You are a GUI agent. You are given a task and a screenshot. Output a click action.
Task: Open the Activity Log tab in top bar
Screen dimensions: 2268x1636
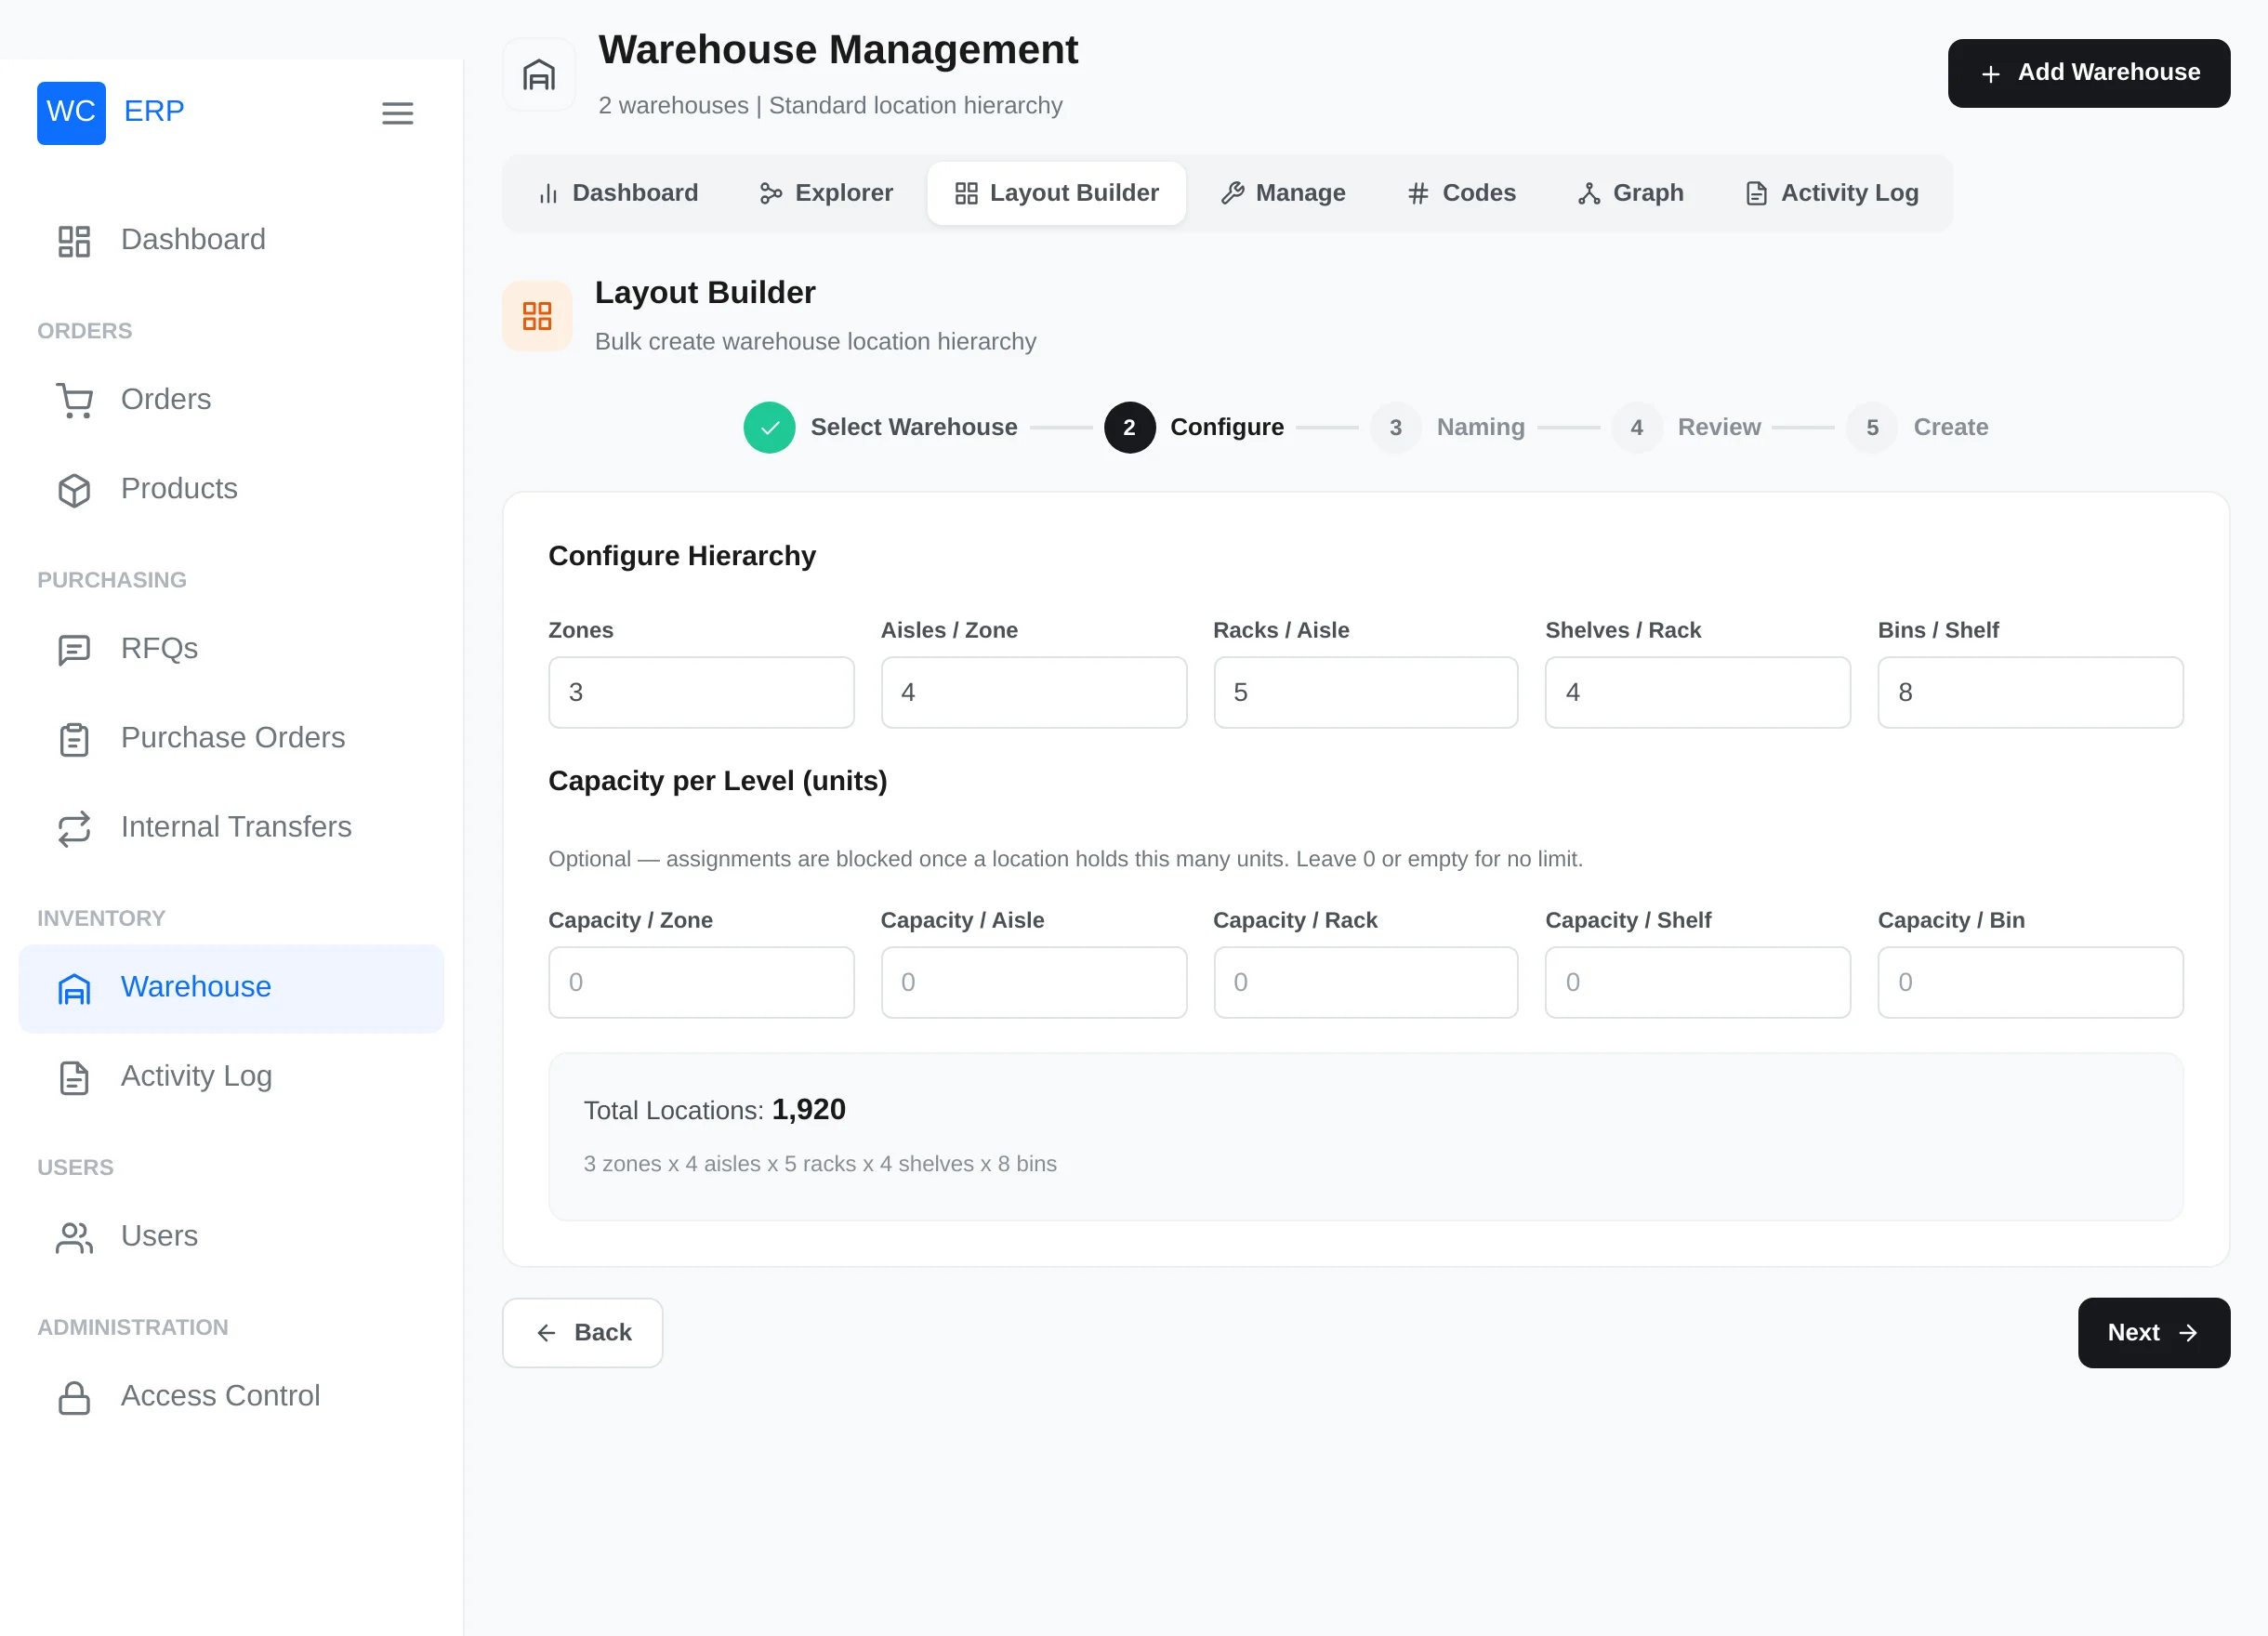(x=1831, y=193)
